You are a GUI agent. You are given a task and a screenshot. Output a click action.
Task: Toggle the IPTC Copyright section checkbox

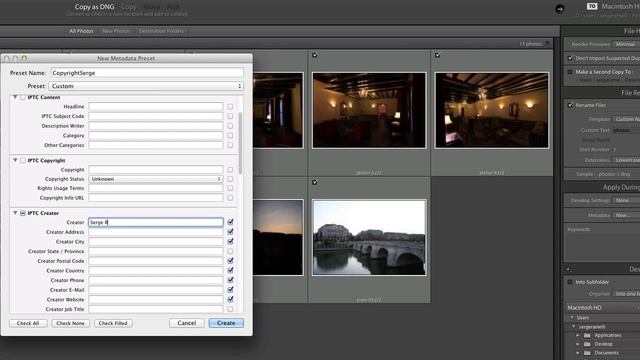[x=23, y=160]
